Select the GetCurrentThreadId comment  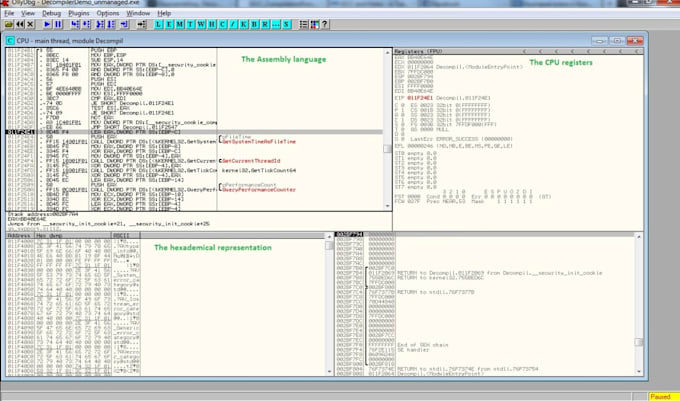[x=251, y=161]
